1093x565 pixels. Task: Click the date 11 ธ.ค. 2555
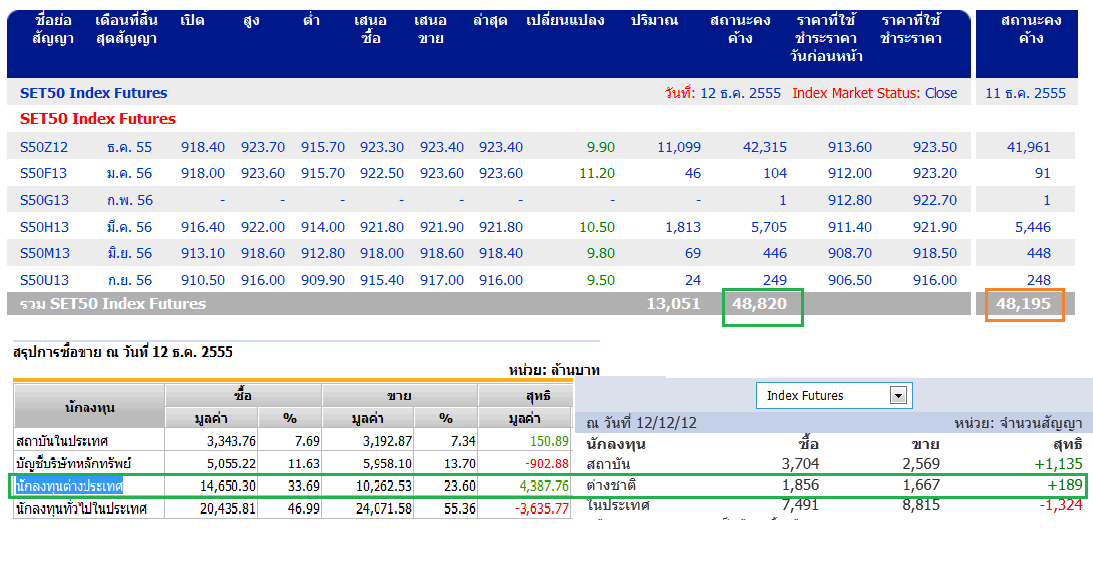(x=1025, y=93)
